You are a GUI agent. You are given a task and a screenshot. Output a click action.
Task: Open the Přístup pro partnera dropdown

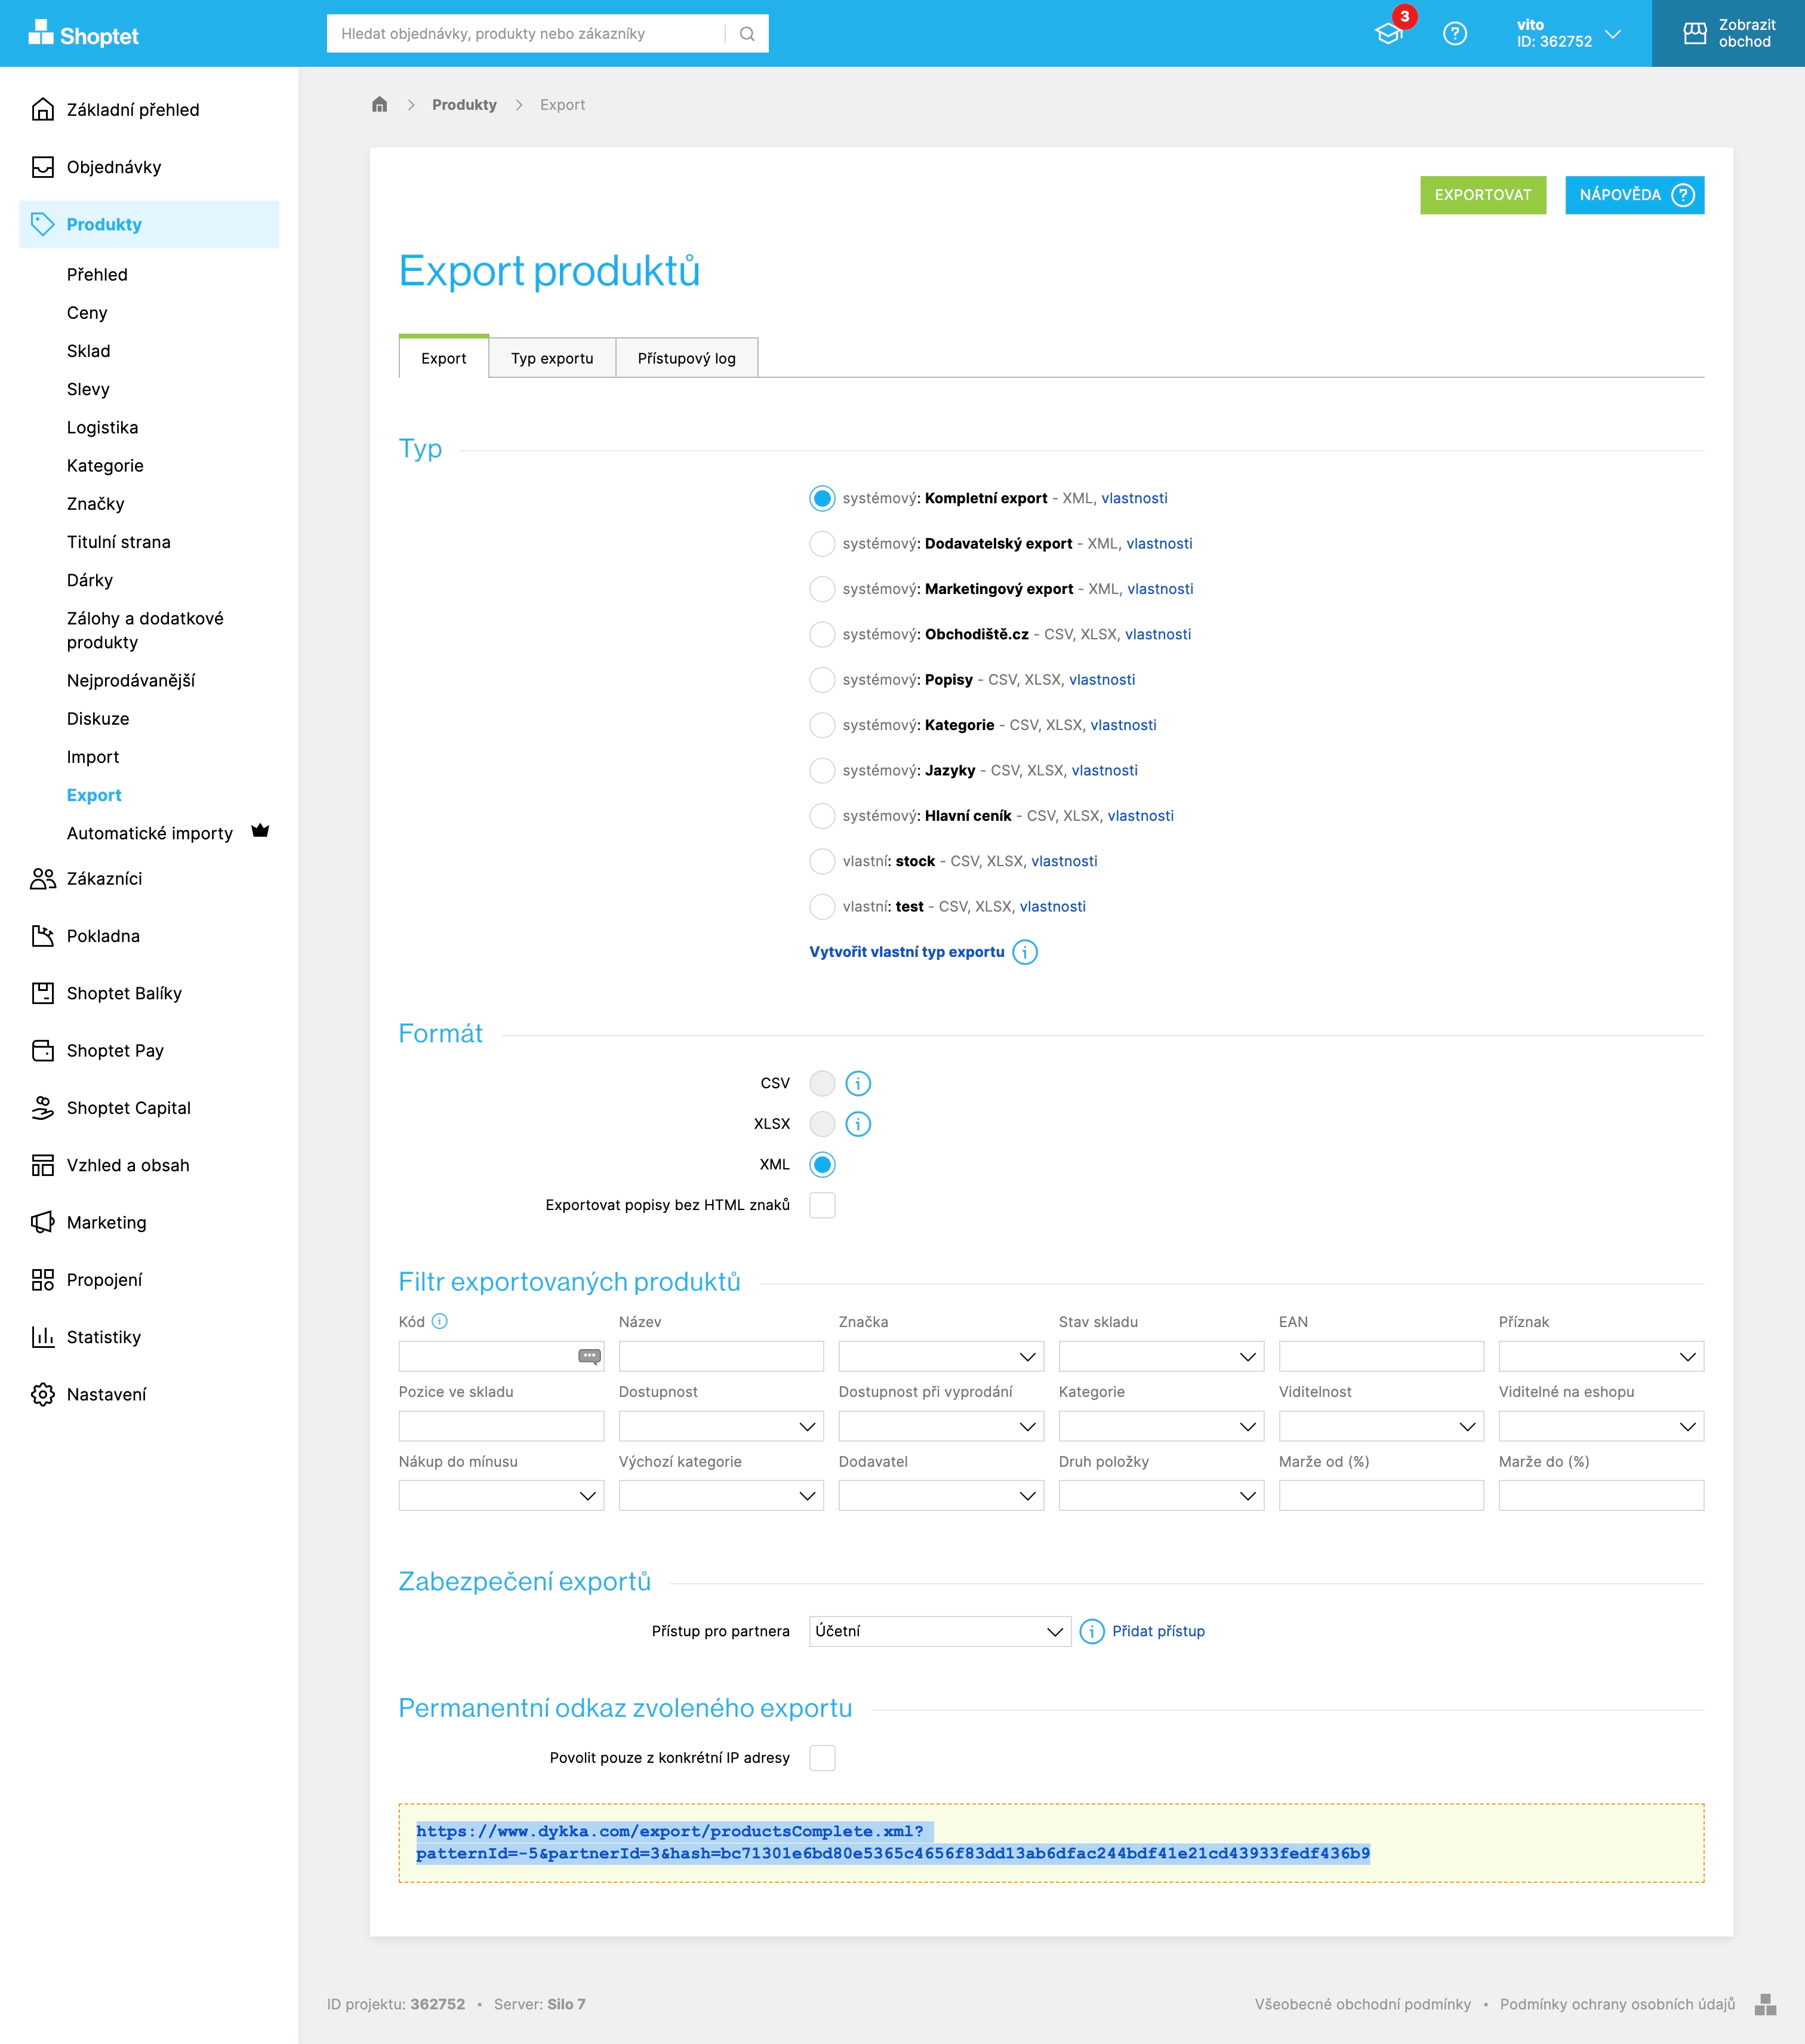tap(939, 1631)
